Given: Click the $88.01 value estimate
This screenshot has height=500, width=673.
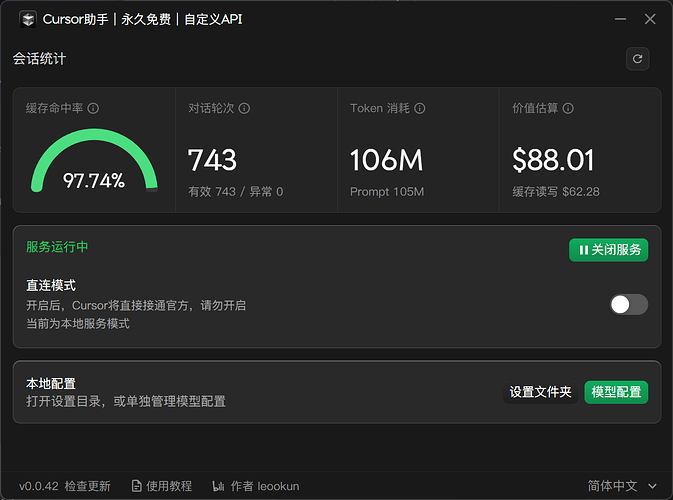Looking at the screenshot, I should [x=553, y=160].
